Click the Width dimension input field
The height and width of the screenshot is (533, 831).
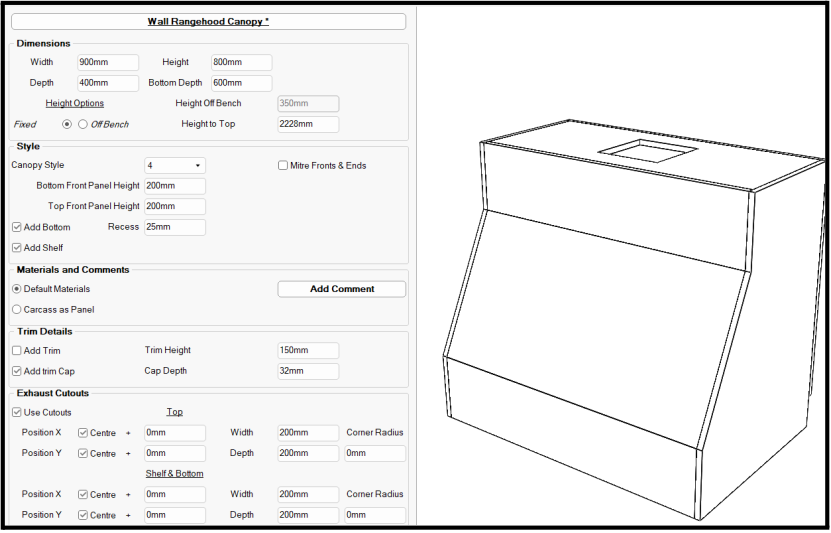click(x=107, y=63)
